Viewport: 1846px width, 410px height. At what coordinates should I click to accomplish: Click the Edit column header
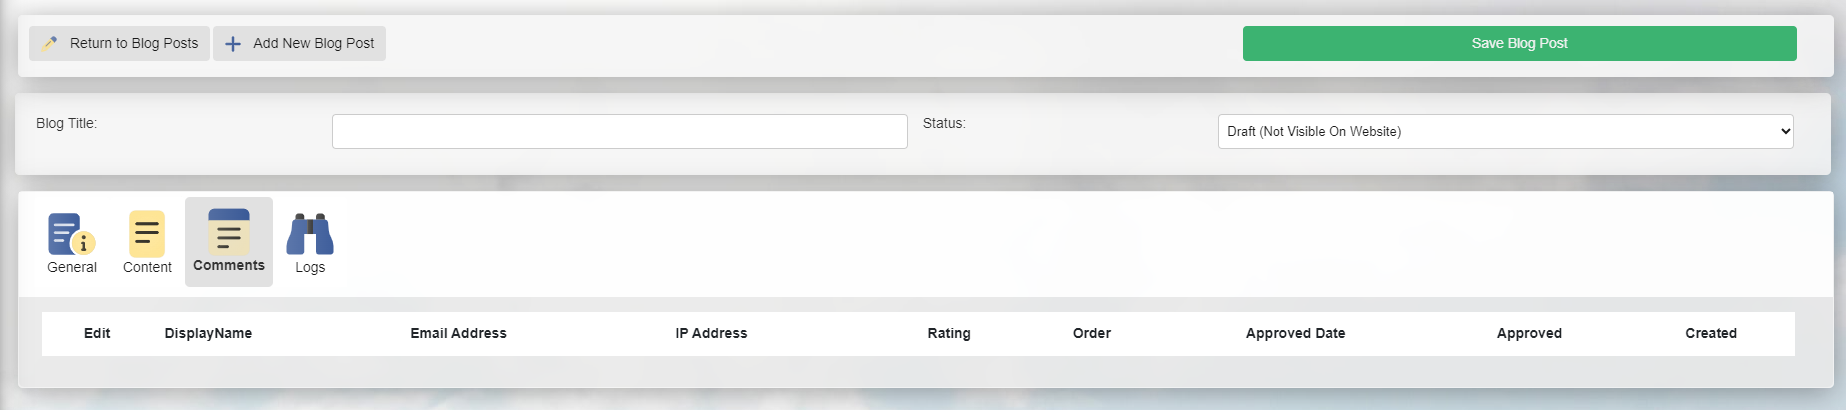[97, 333]
